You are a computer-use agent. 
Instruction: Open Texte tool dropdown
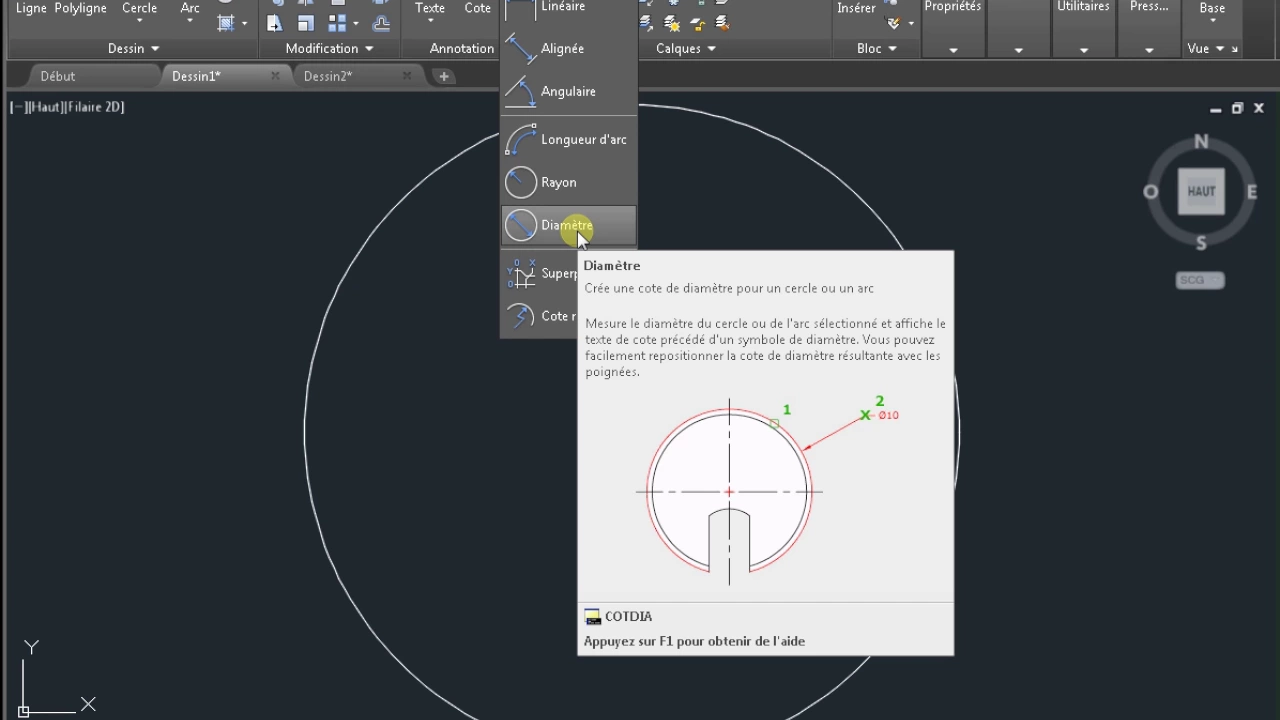pyautogui.click(x=430, y=22)
